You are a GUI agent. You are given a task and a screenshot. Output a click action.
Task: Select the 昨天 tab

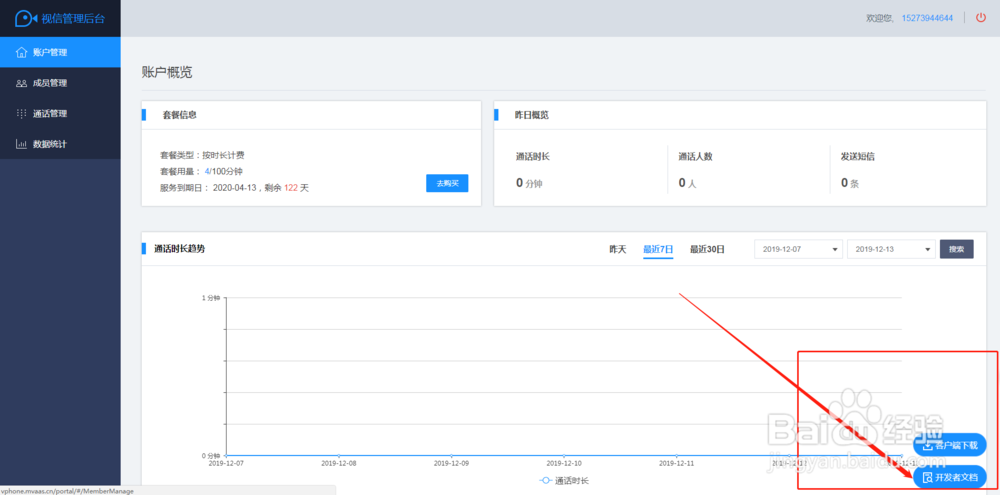click(617, 249)
